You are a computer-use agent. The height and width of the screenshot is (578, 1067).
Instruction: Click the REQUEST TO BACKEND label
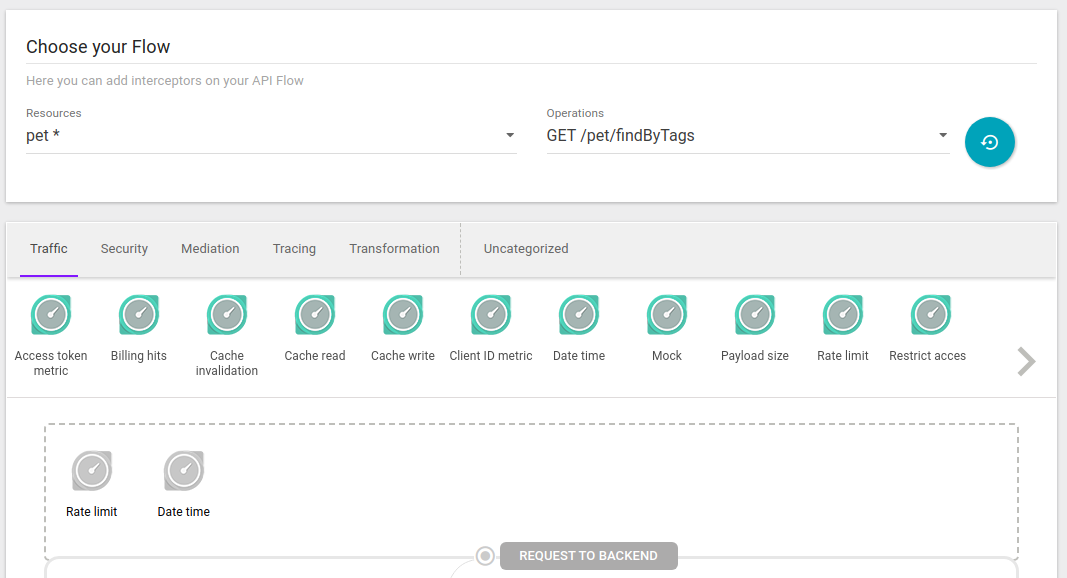[x=588, y=556]
